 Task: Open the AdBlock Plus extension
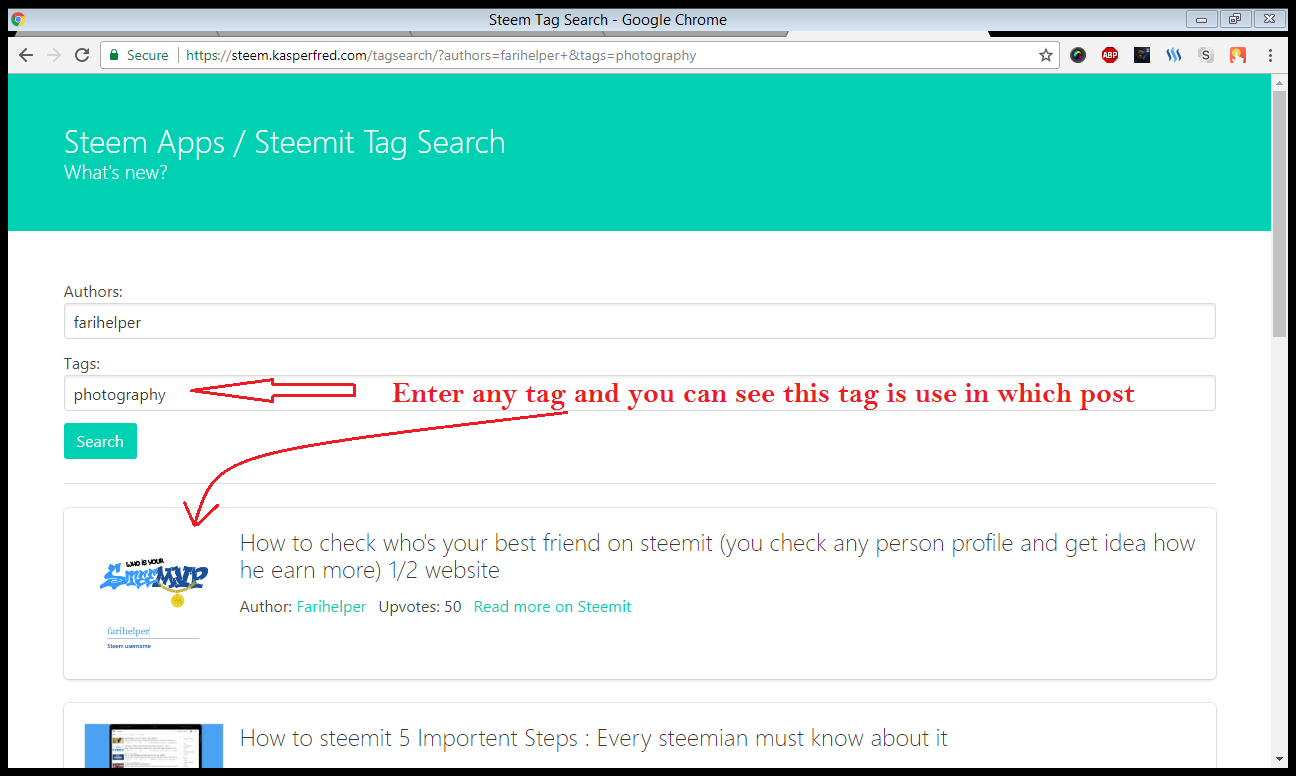[1110, 56]
